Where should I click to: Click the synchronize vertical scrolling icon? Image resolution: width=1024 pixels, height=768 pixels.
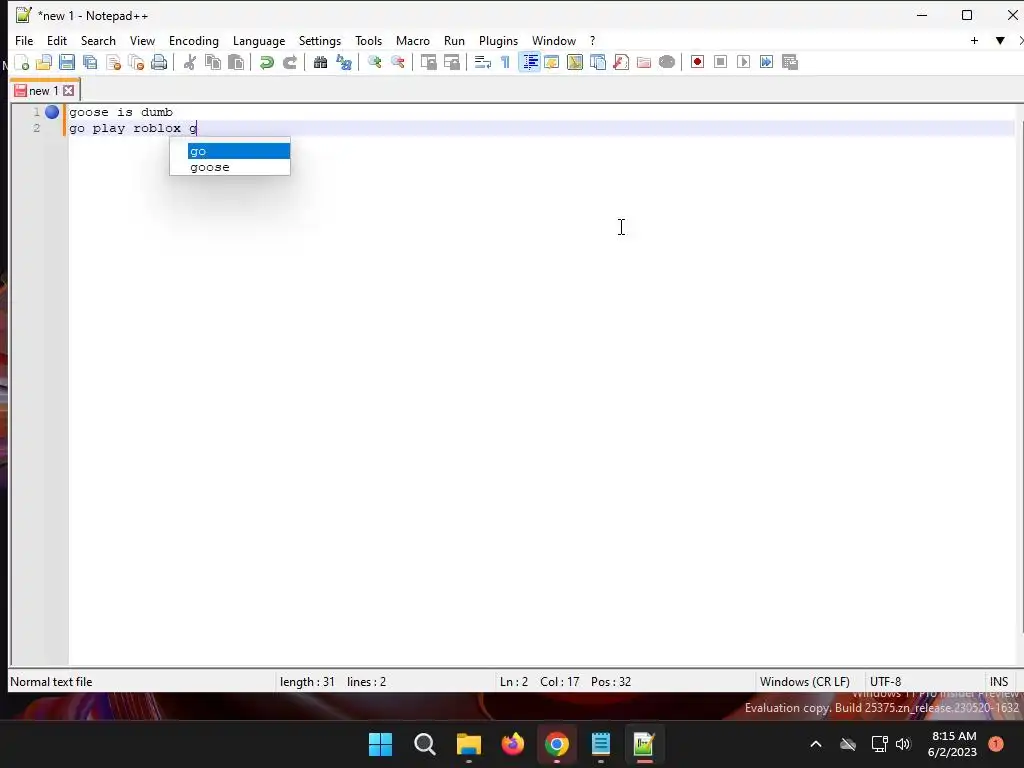pyautogui.click(x=428, y=62)
